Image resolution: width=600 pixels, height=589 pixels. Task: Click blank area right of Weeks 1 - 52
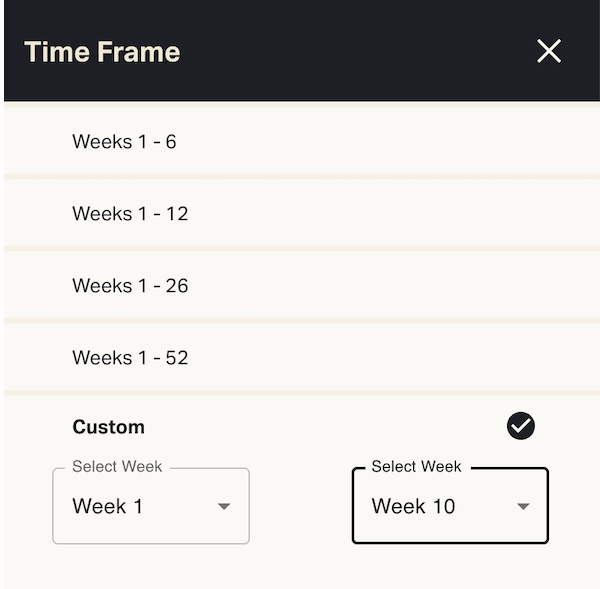click(400, 357)
